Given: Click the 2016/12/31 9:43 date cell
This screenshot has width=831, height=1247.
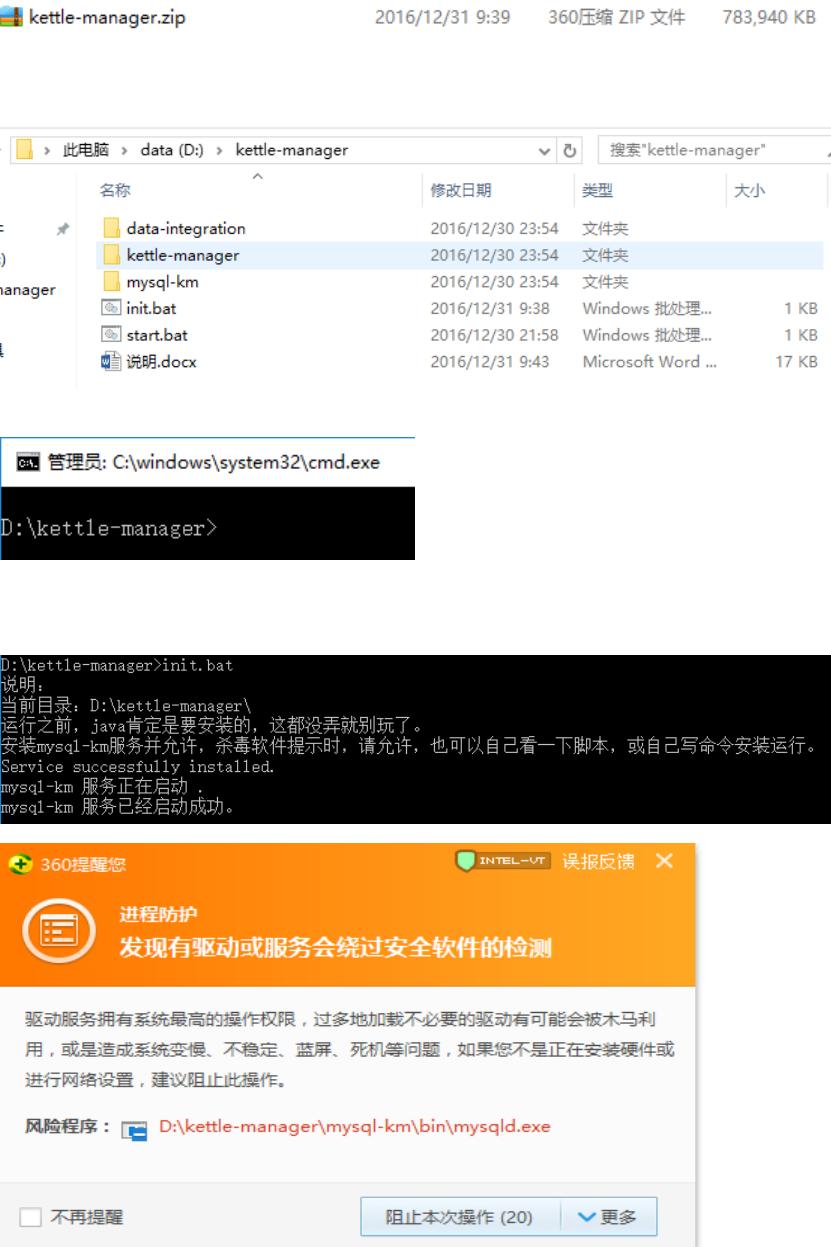Looking at the screenshot, I should tap(489, 362).
